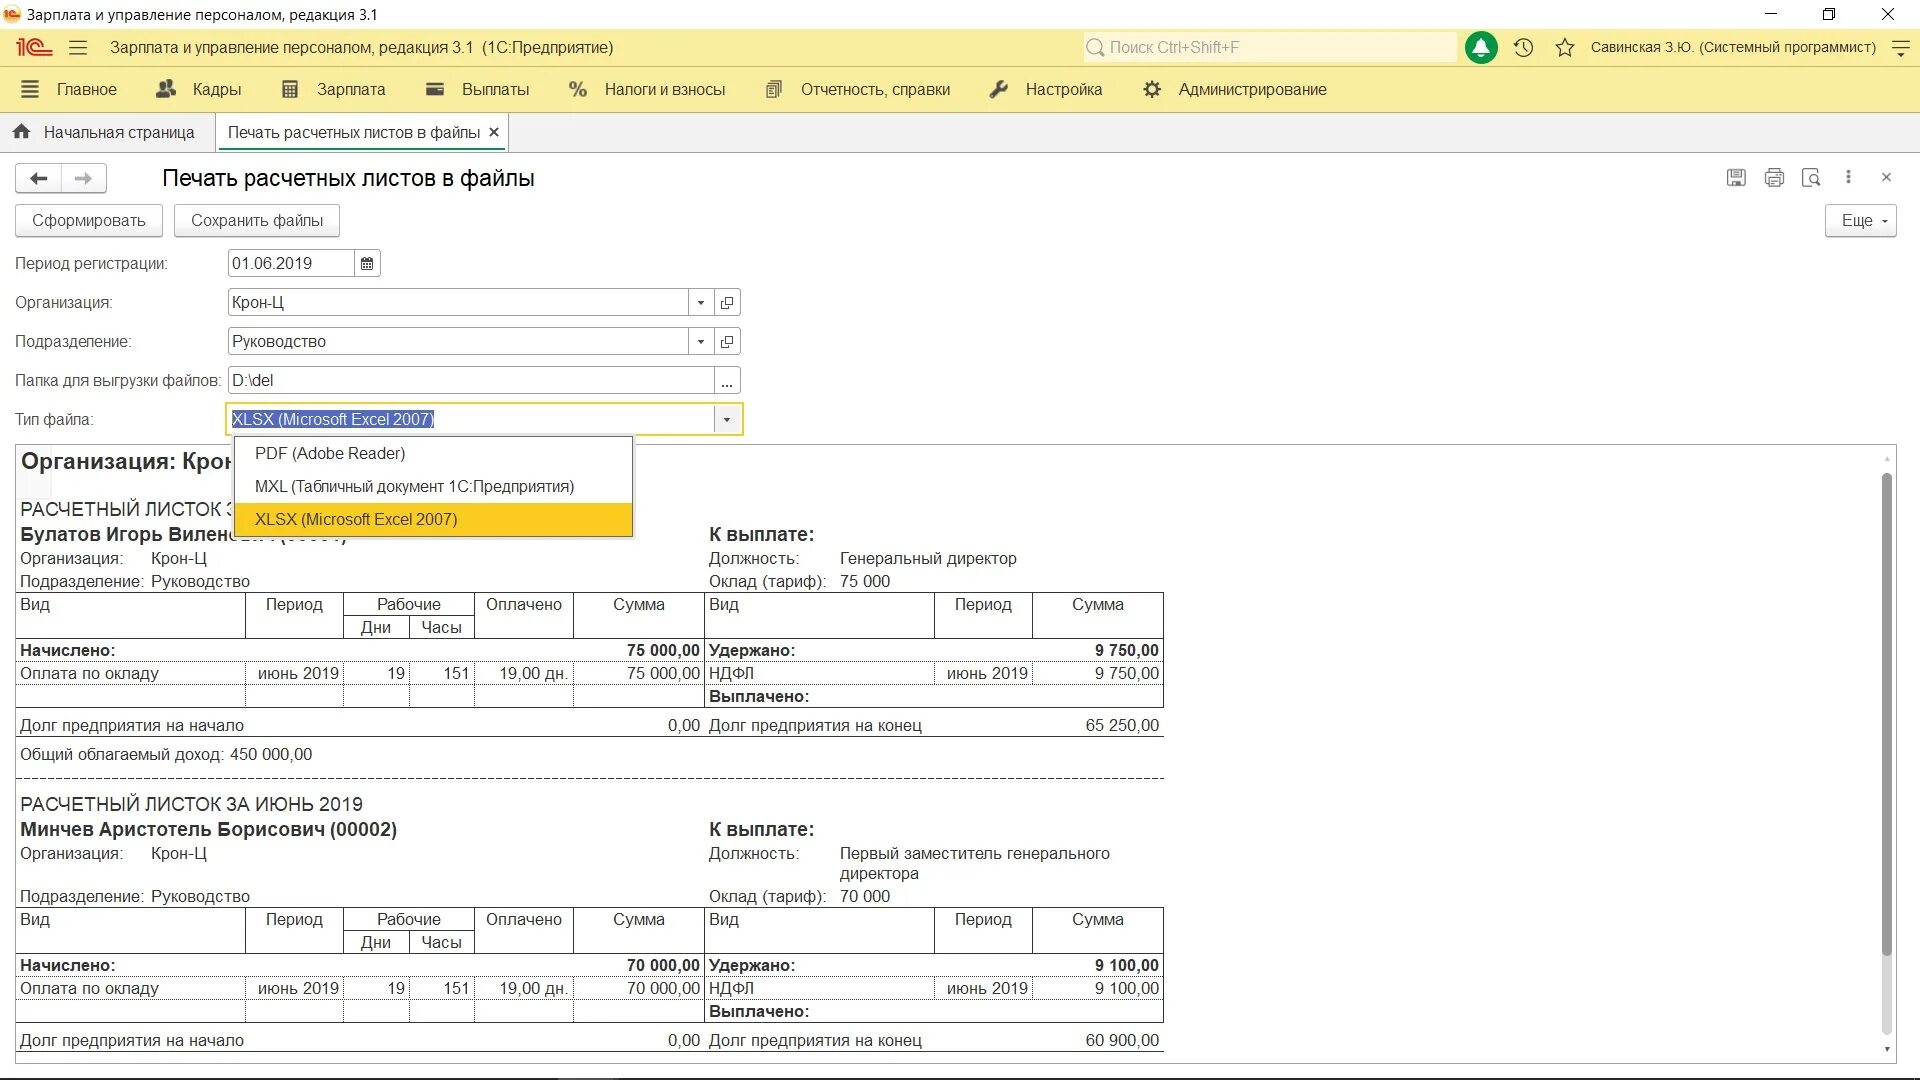The height and width of the screenshot is (1080, 1920).
Task: Open the Налоги и взносы section
Action: pos(646,90)
